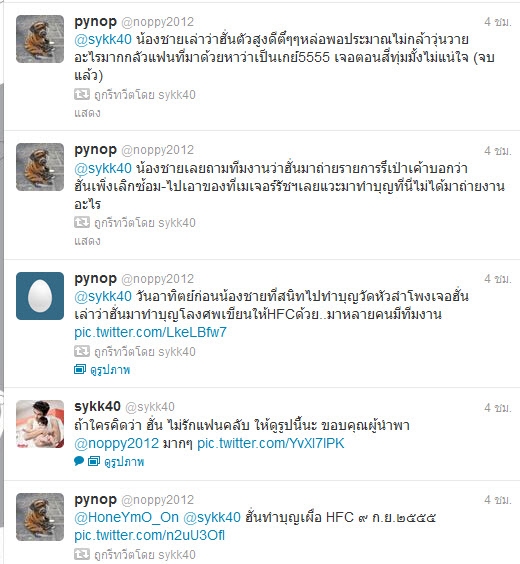Open sykk40 avatar photo
This screenshot has width=520, height=564.
(x=40, y=424)
